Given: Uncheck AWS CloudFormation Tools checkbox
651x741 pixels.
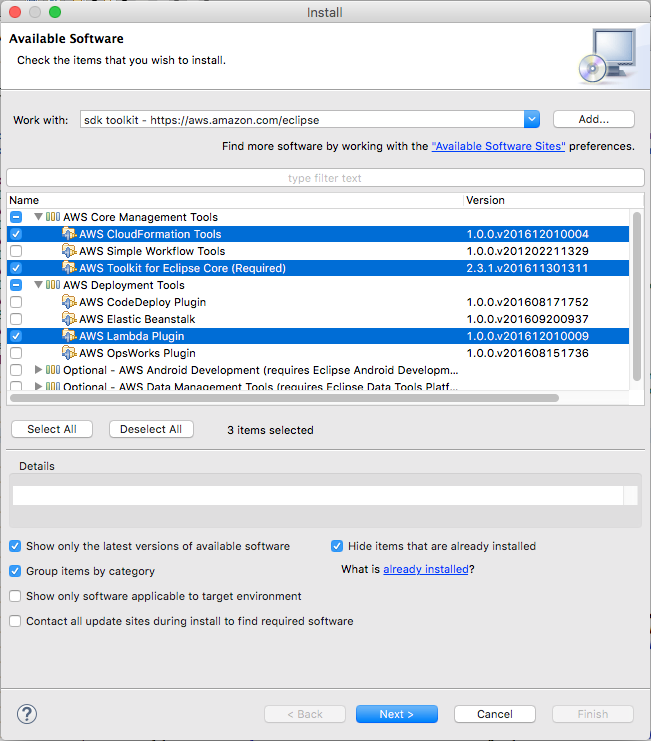Looking at the screenshot, I should point(16,234).
